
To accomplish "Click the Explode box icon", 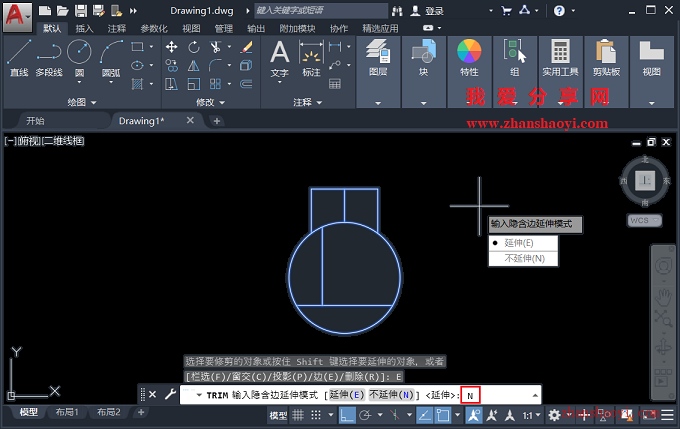I will (246, 65).
